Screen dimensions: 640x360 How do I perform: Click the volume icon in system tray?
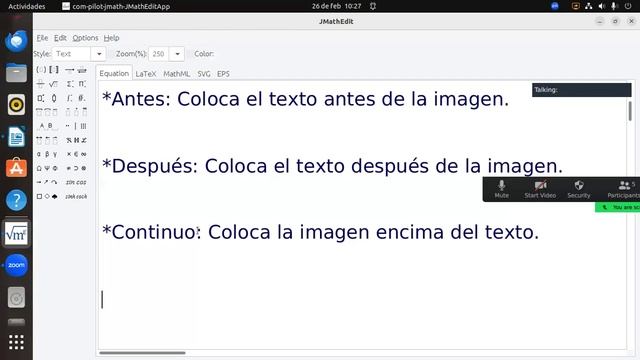[x=602, y=6]
